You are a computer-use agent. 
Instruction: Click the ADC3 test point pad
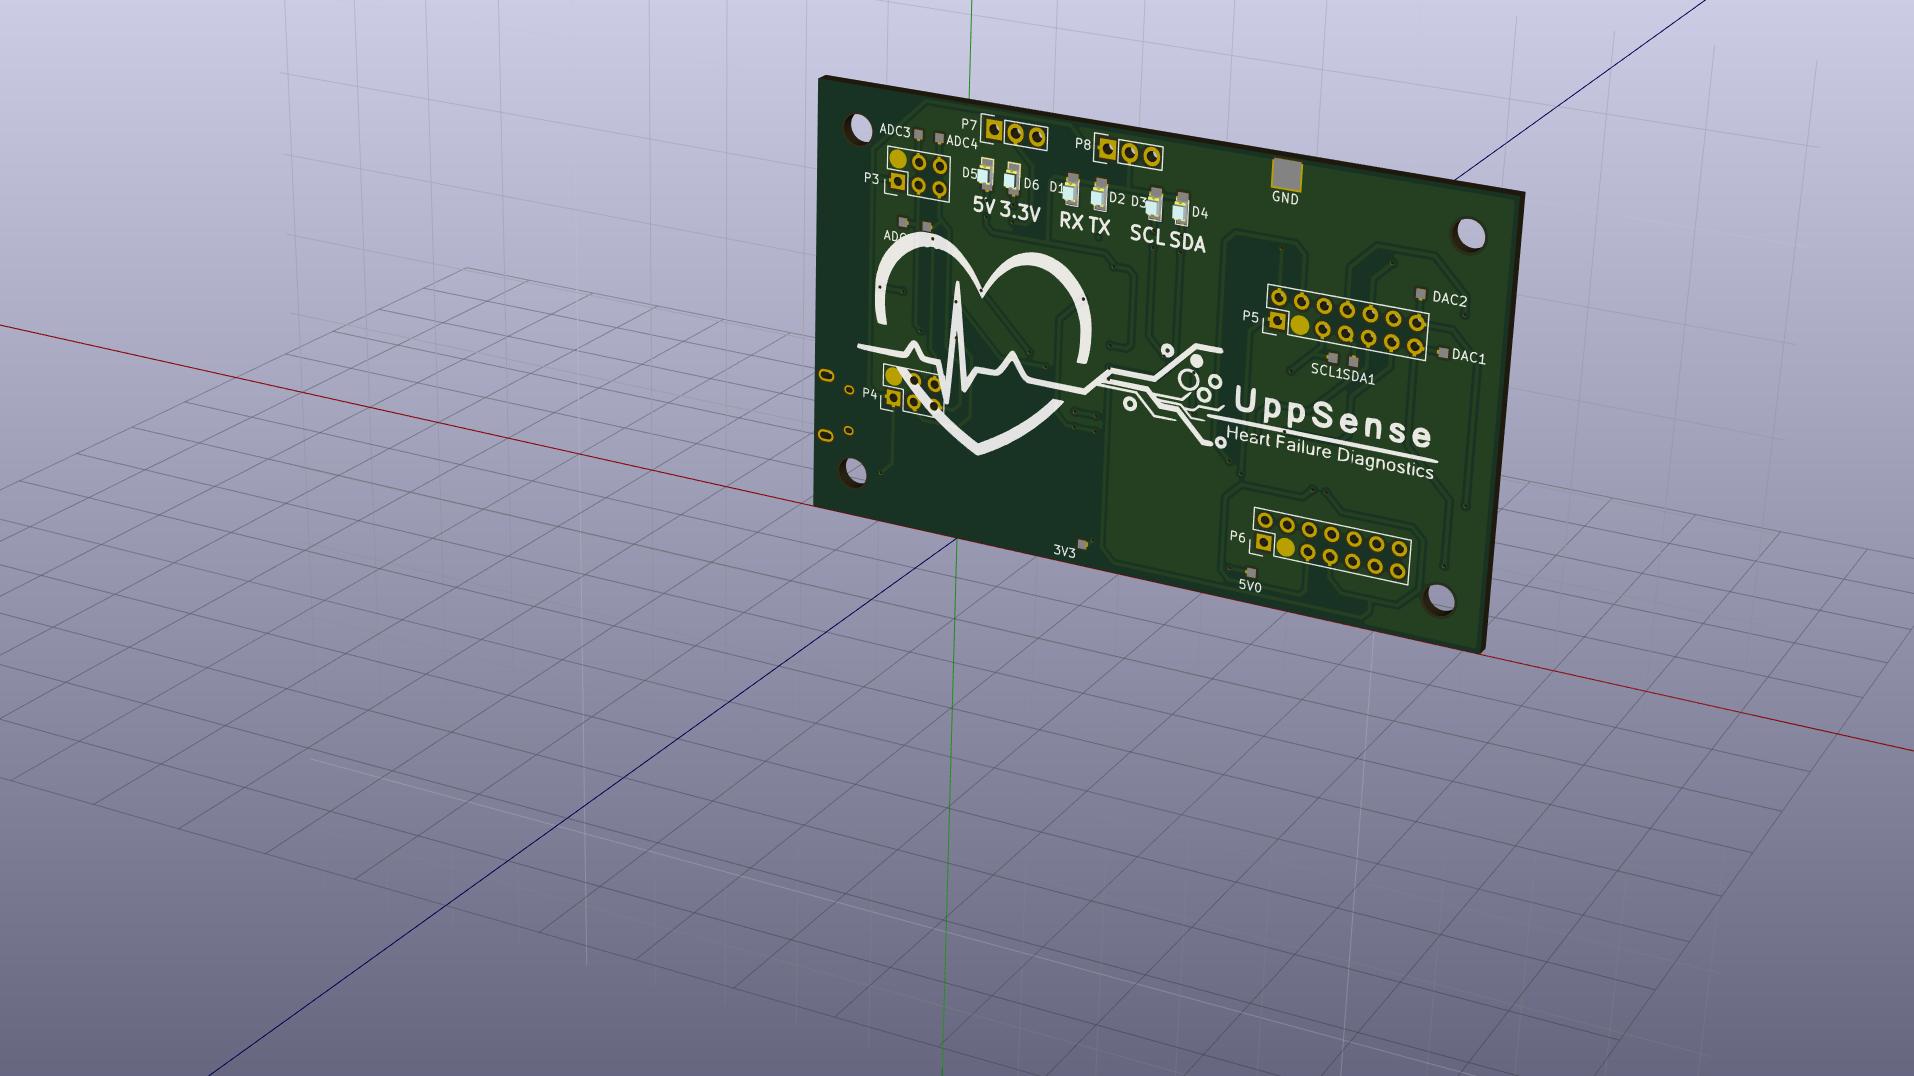pyautogui.click(x=919, y=134)
